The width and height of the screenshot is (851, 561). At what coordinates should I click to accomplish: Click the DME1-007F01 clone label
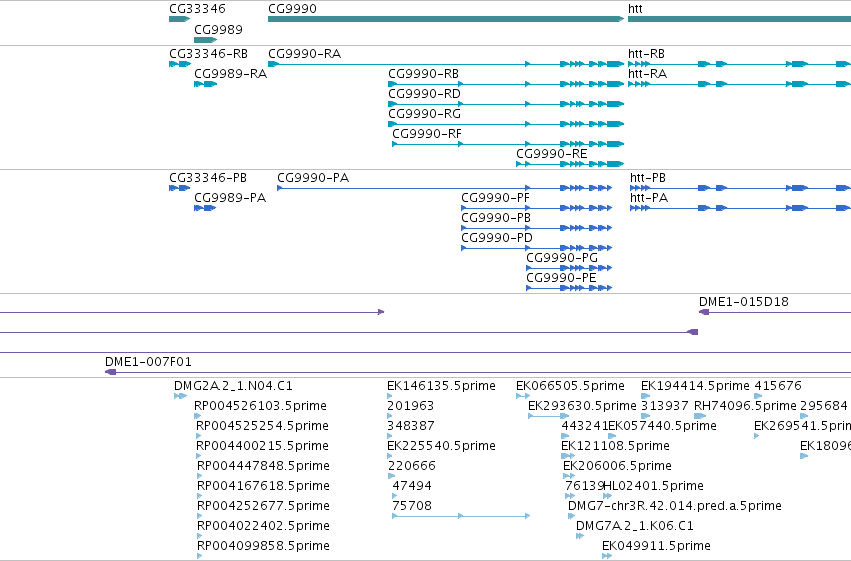coord(148,362)
